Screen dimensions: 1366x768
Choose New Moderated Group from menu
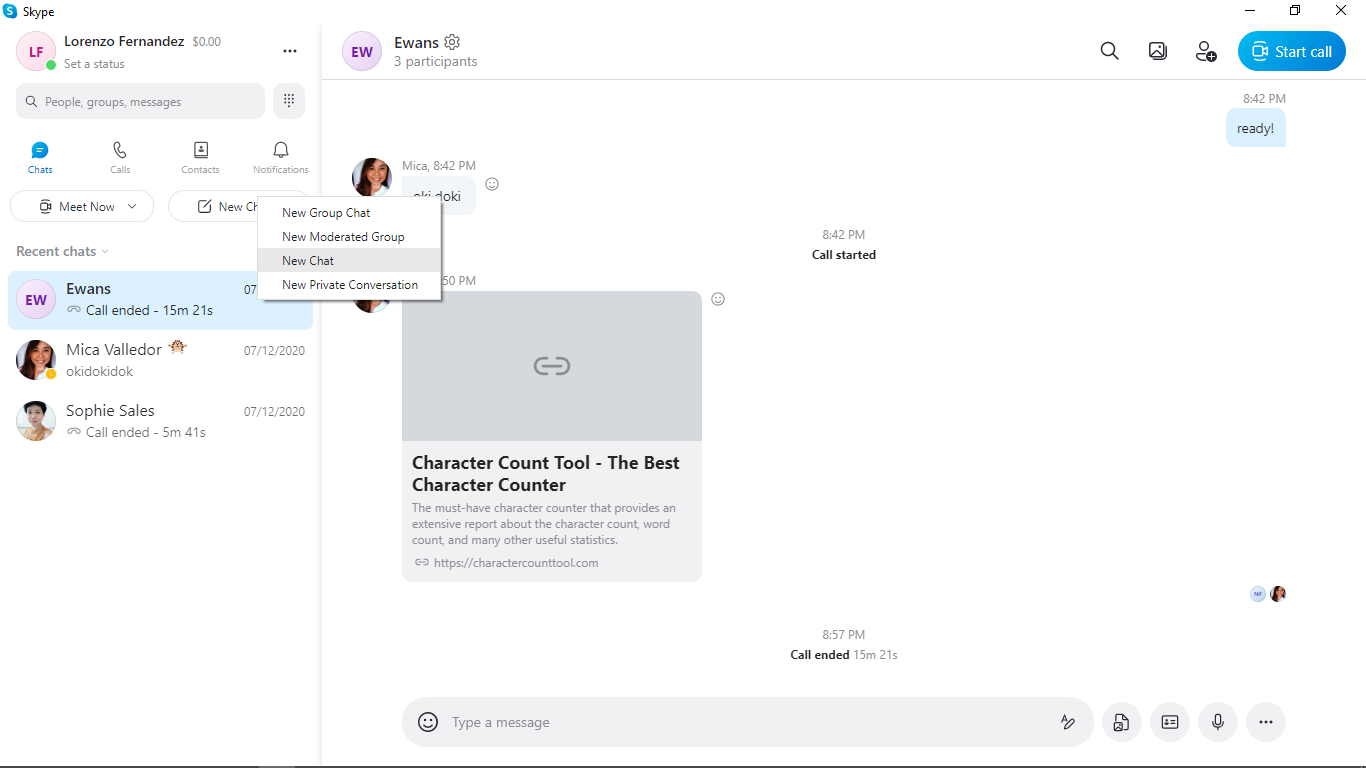click(x=349, y=237)
